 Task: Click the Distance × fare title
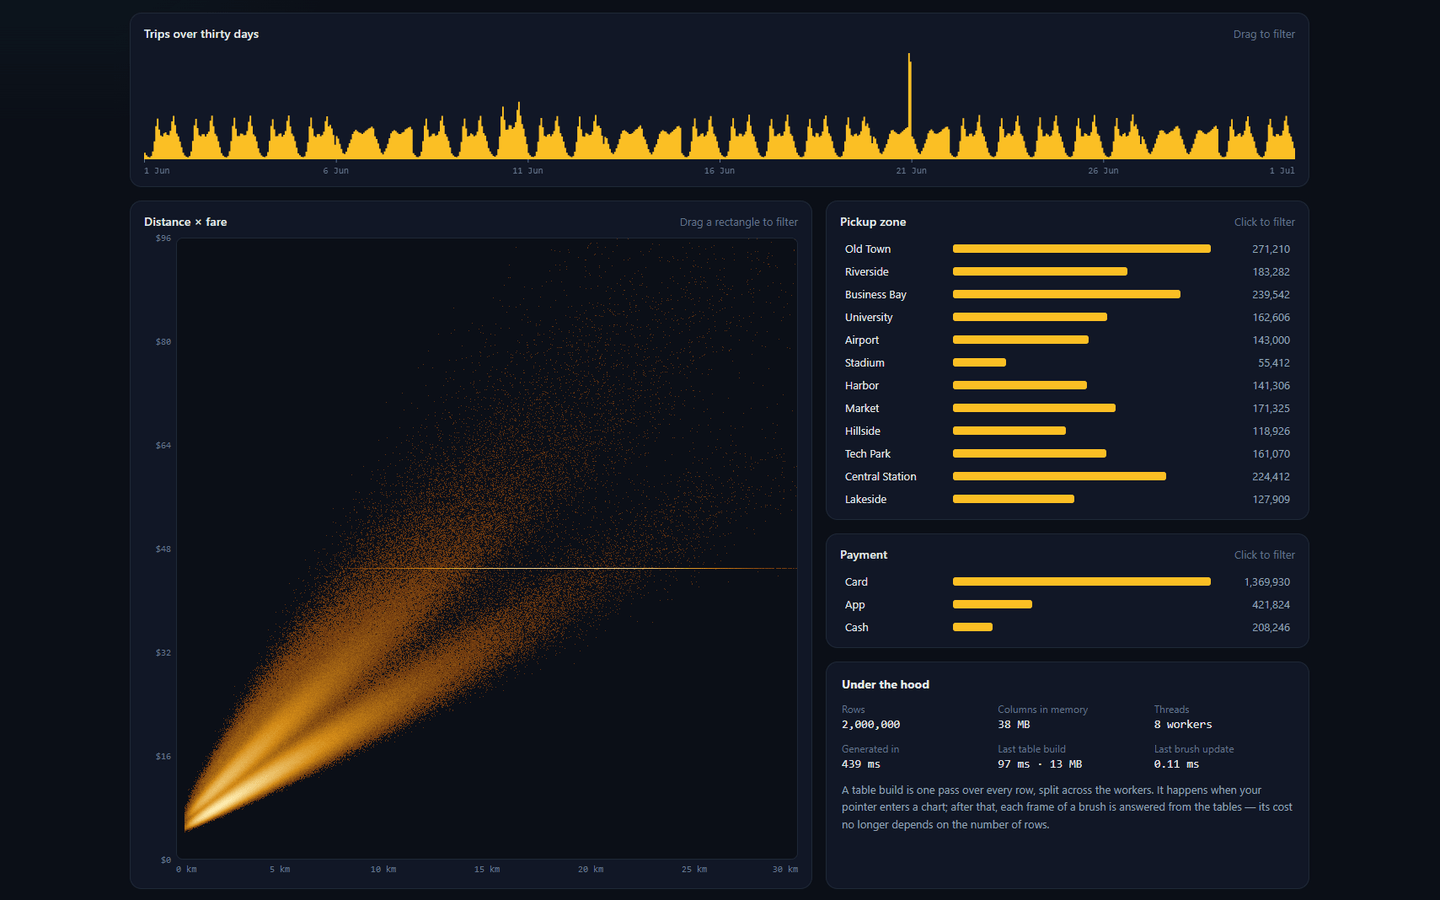pyautogui.click(x=185, y=222)
